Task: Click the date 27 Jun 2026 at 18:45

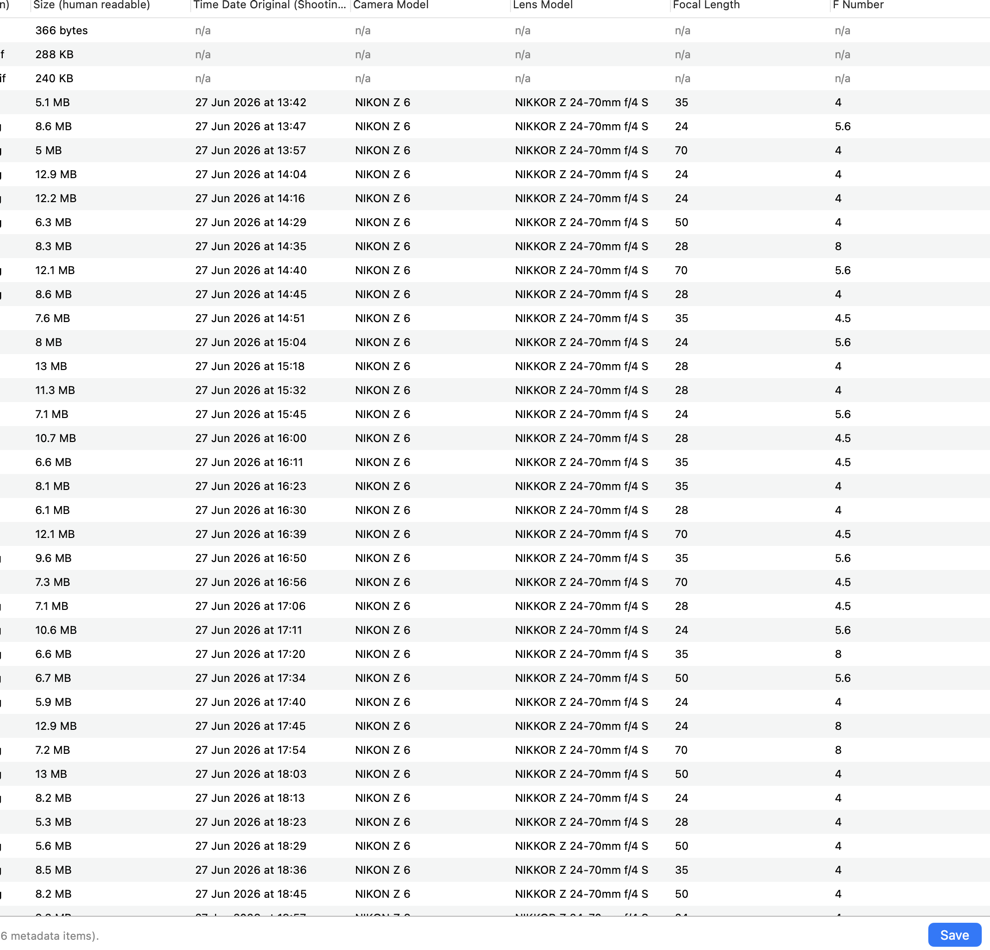Action: (251, 894)
